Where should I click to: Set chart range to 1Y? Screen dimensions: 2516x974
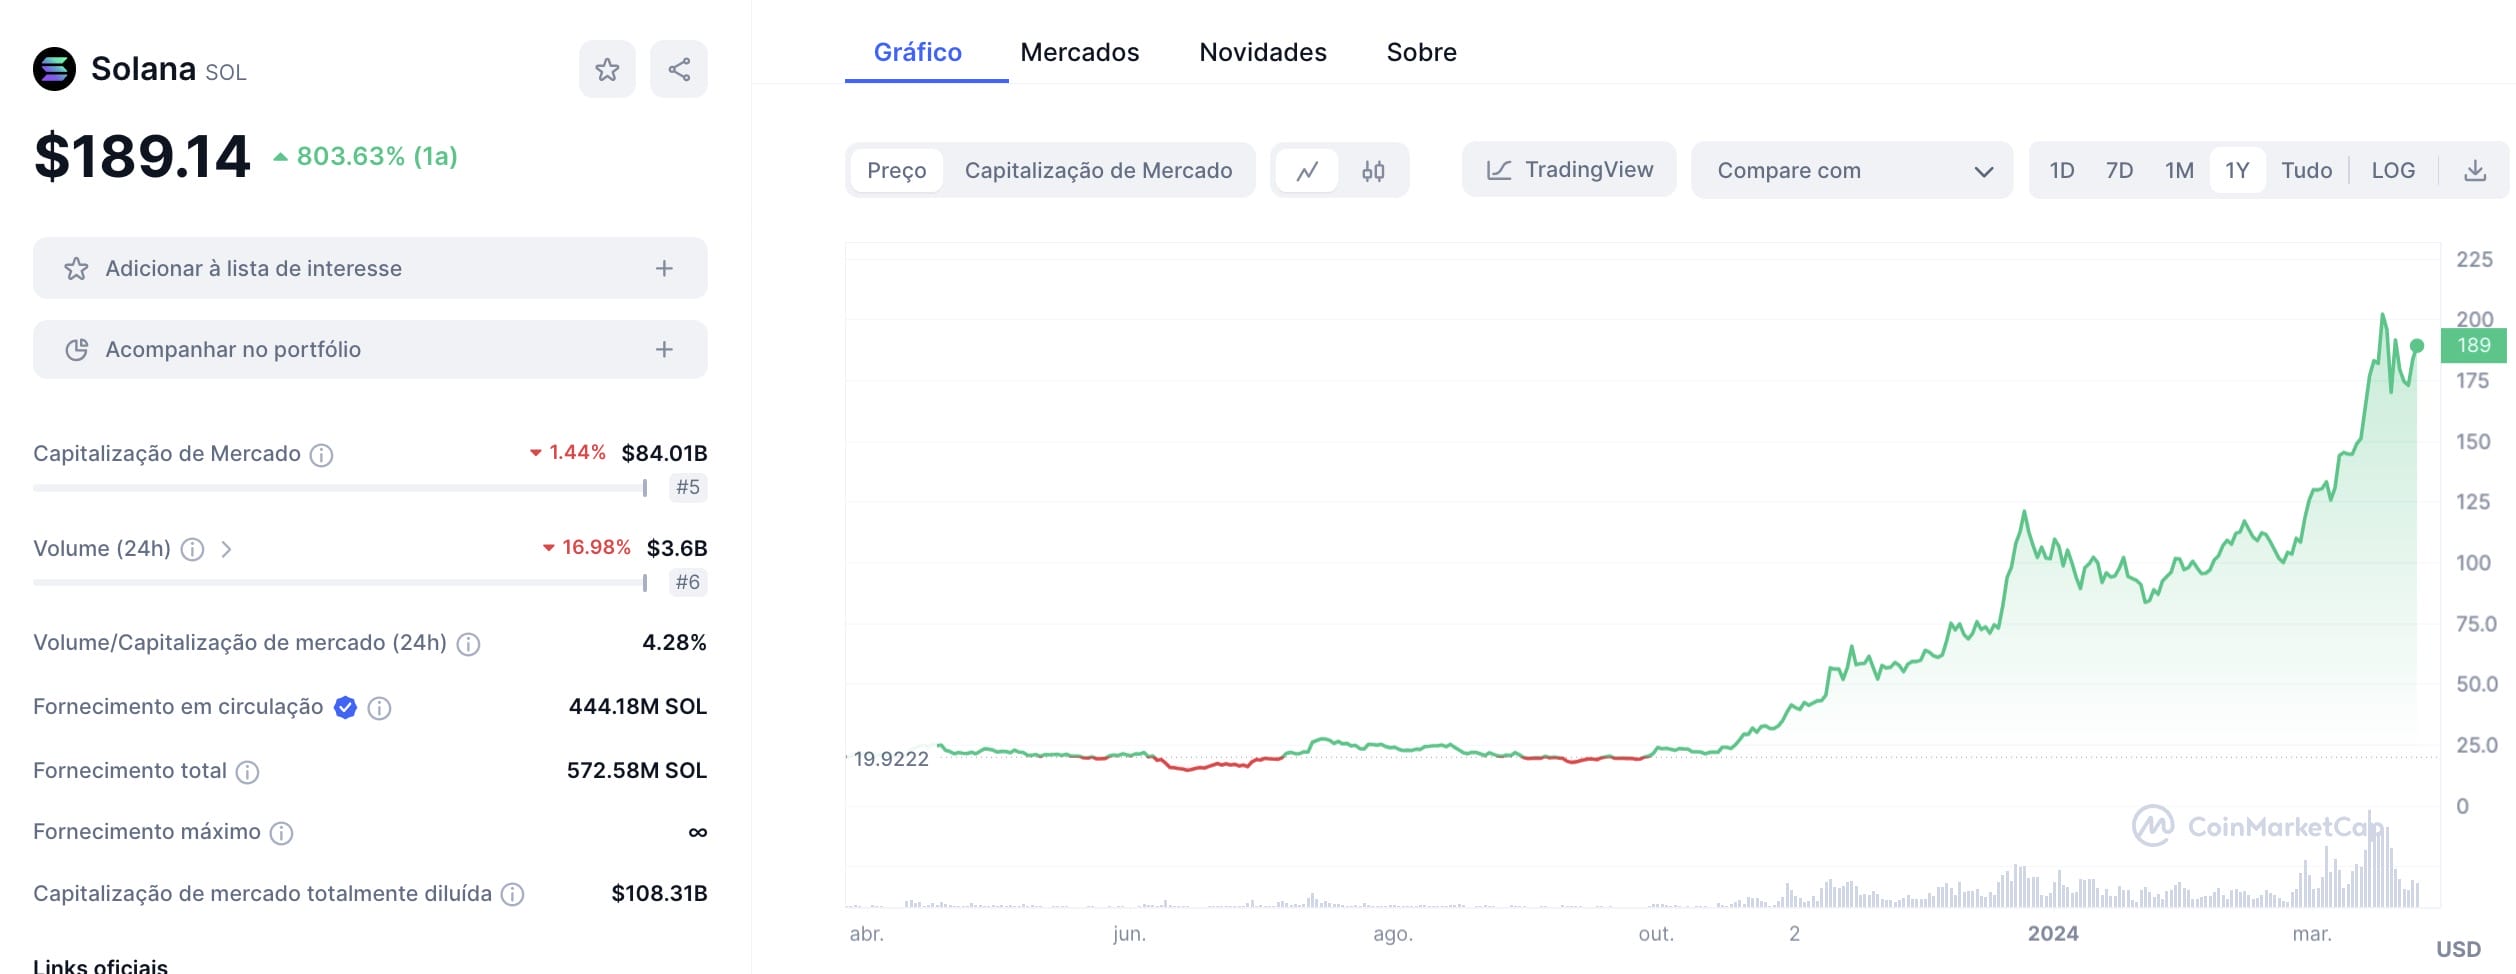(2237, 171)
